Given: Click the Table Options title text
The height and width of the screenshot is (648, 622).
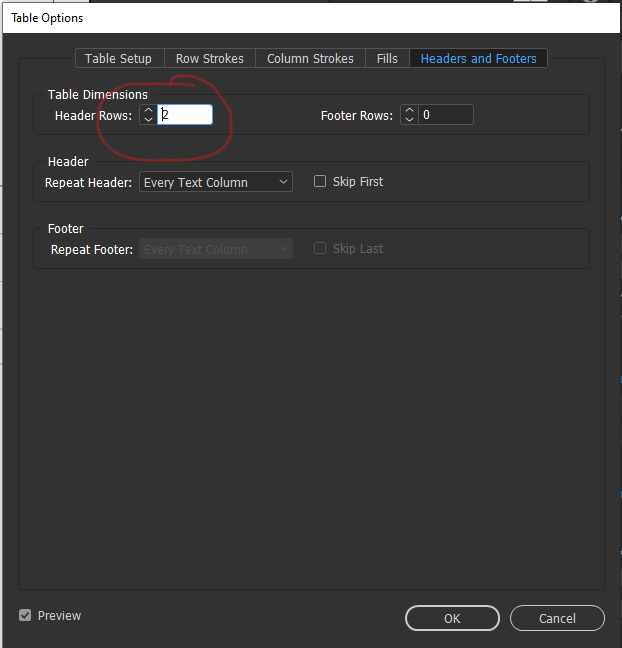Looking at the screenshot, I should pyautogui.click(x=47, y=18).
